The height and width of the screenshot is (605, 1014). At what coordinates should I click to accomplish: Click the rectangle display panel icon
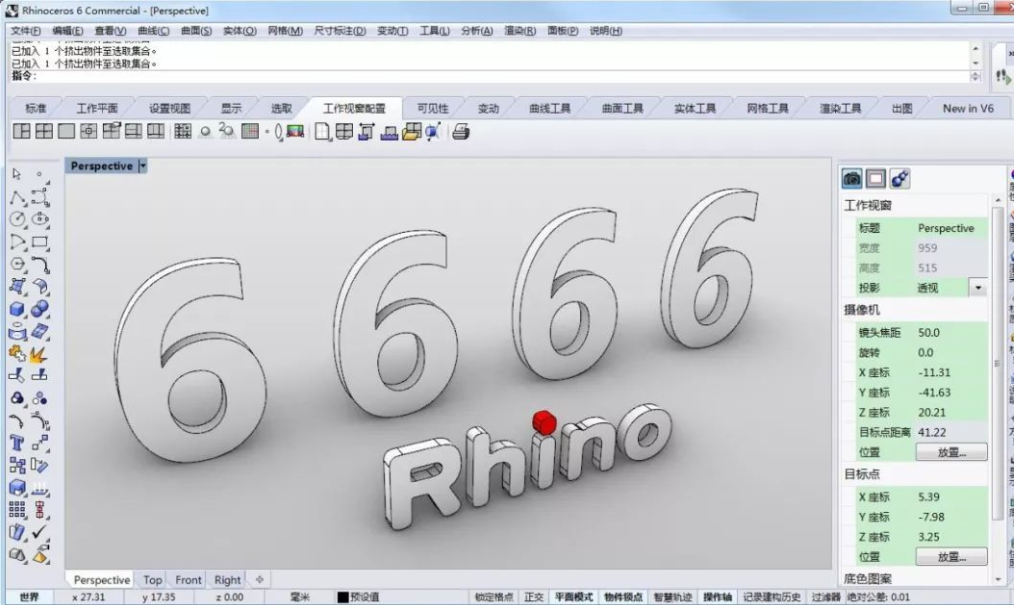(x=876, y=178)
